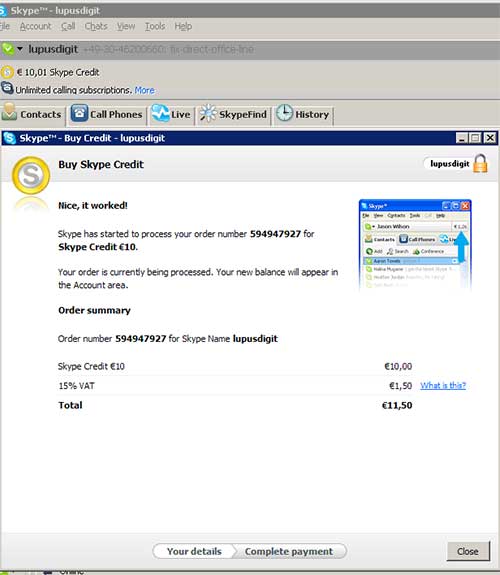Select the Complete payment step
Screen dimensions: 500x575
(289, 551)
